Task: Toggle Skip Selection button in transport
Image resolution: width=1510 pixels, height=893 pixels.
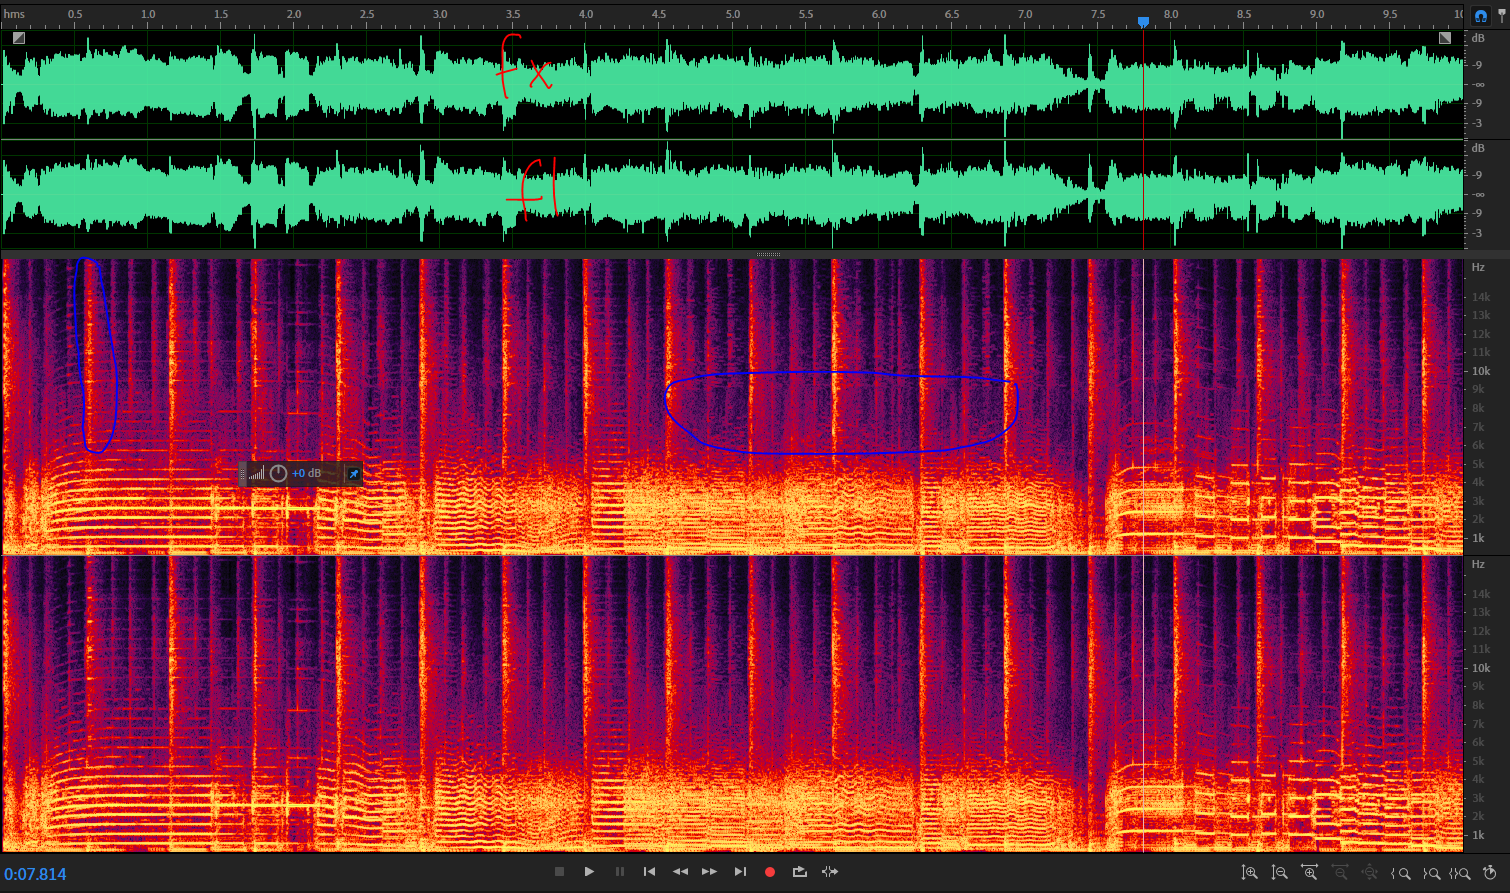Action: [830, 872]
